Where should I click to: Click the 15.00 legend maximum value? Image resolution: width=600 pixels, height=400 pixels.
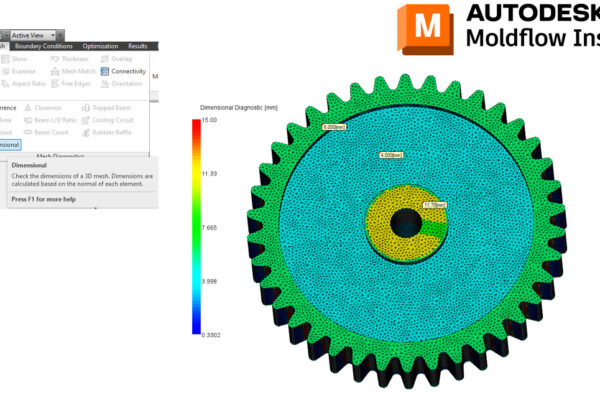tap(209, 120)
